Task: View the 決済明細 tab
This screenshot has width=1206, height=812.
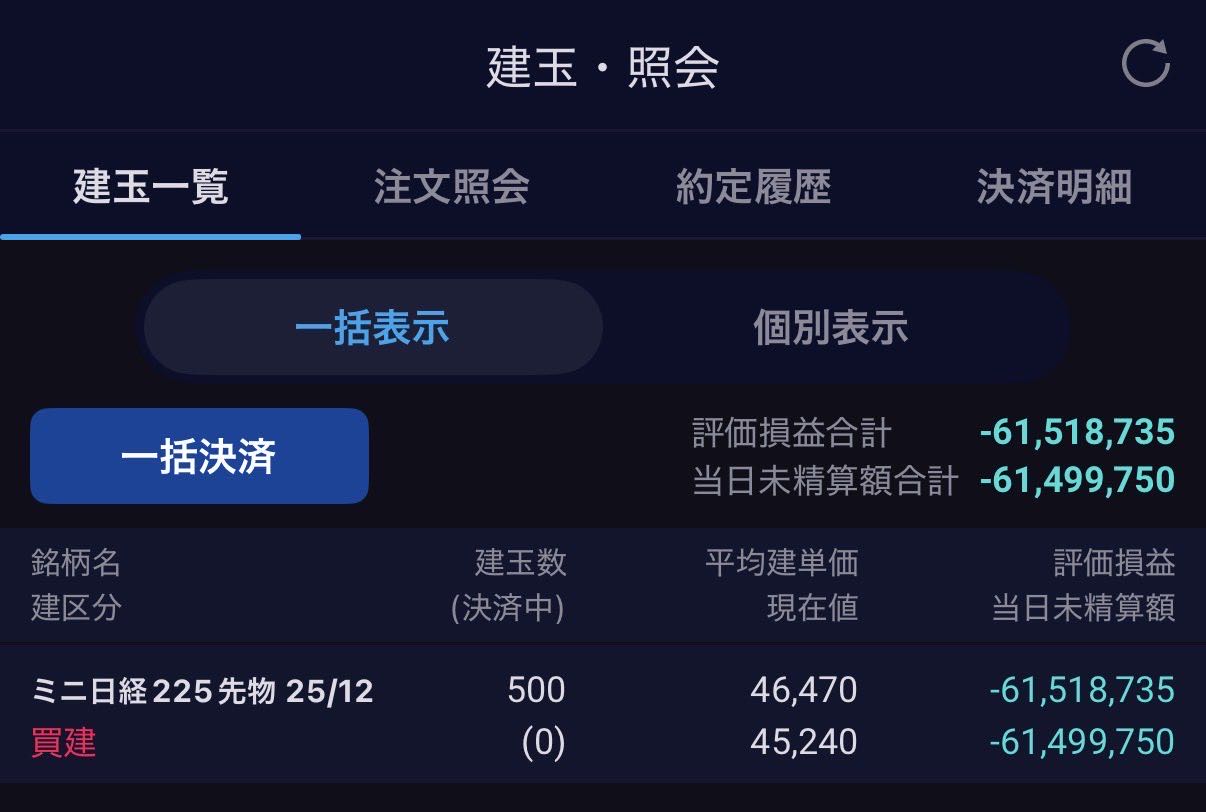Action: tap(1054, 187)
